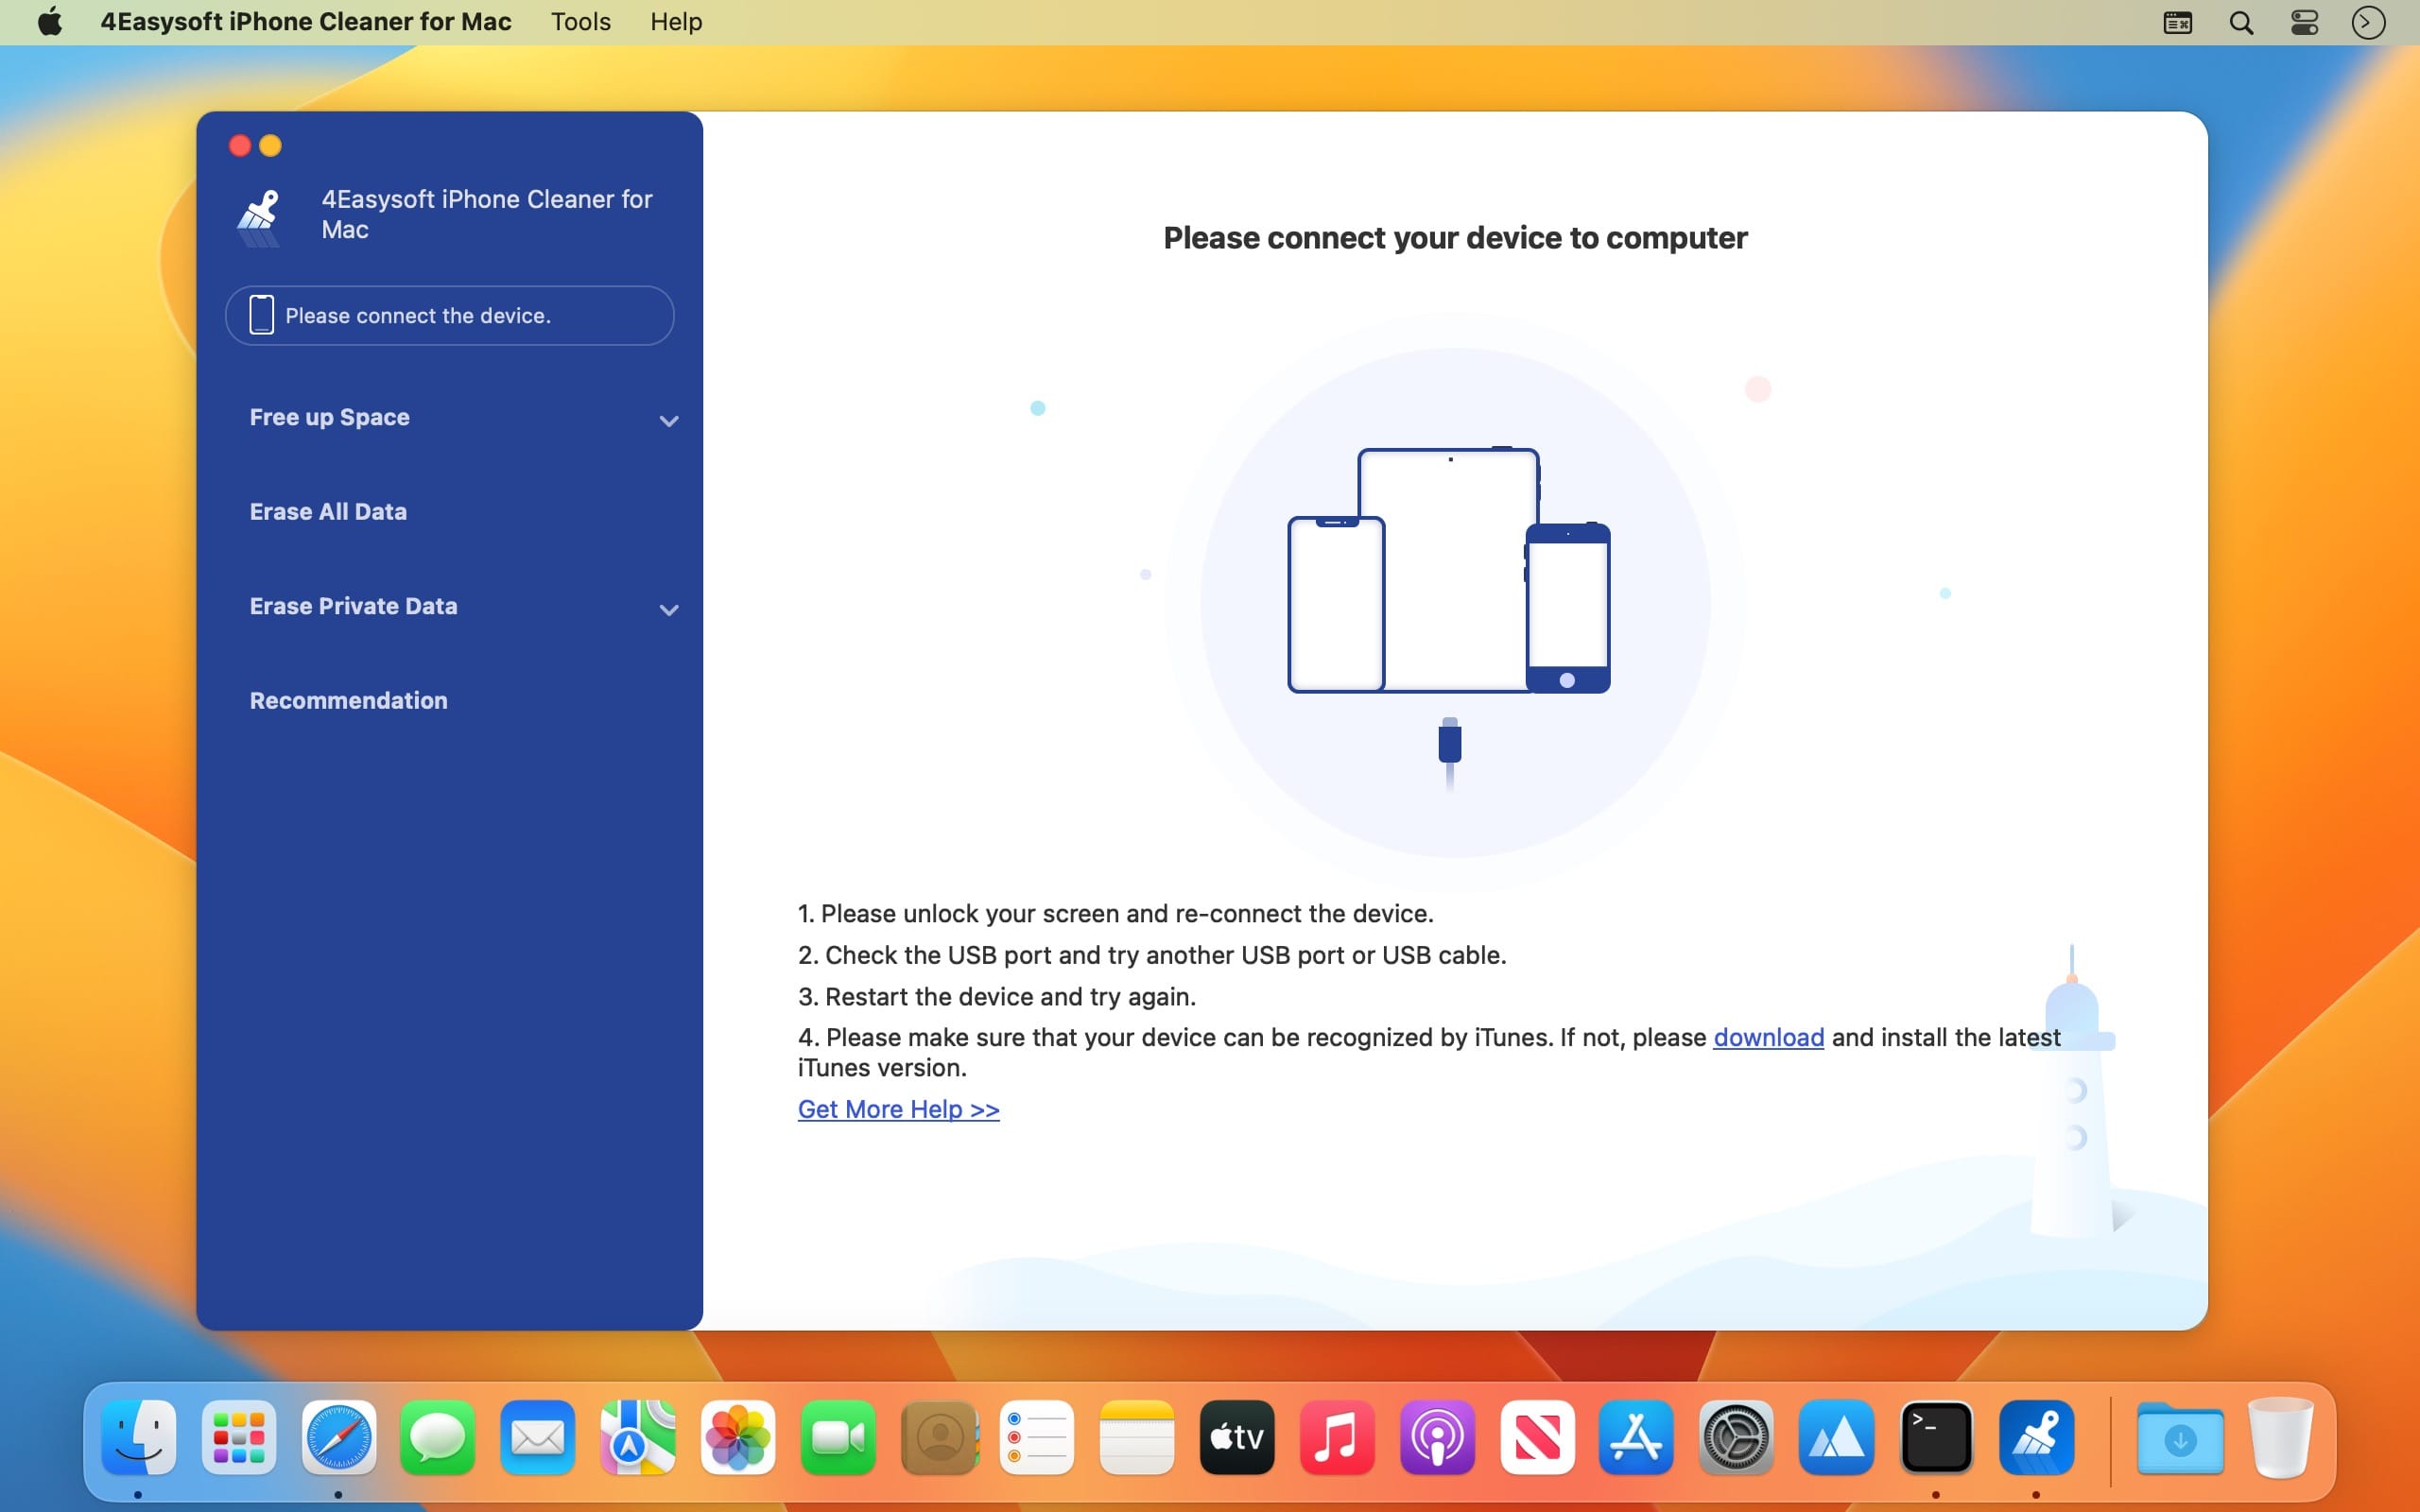Launch App Store from the Dock

[1636, 1438]
